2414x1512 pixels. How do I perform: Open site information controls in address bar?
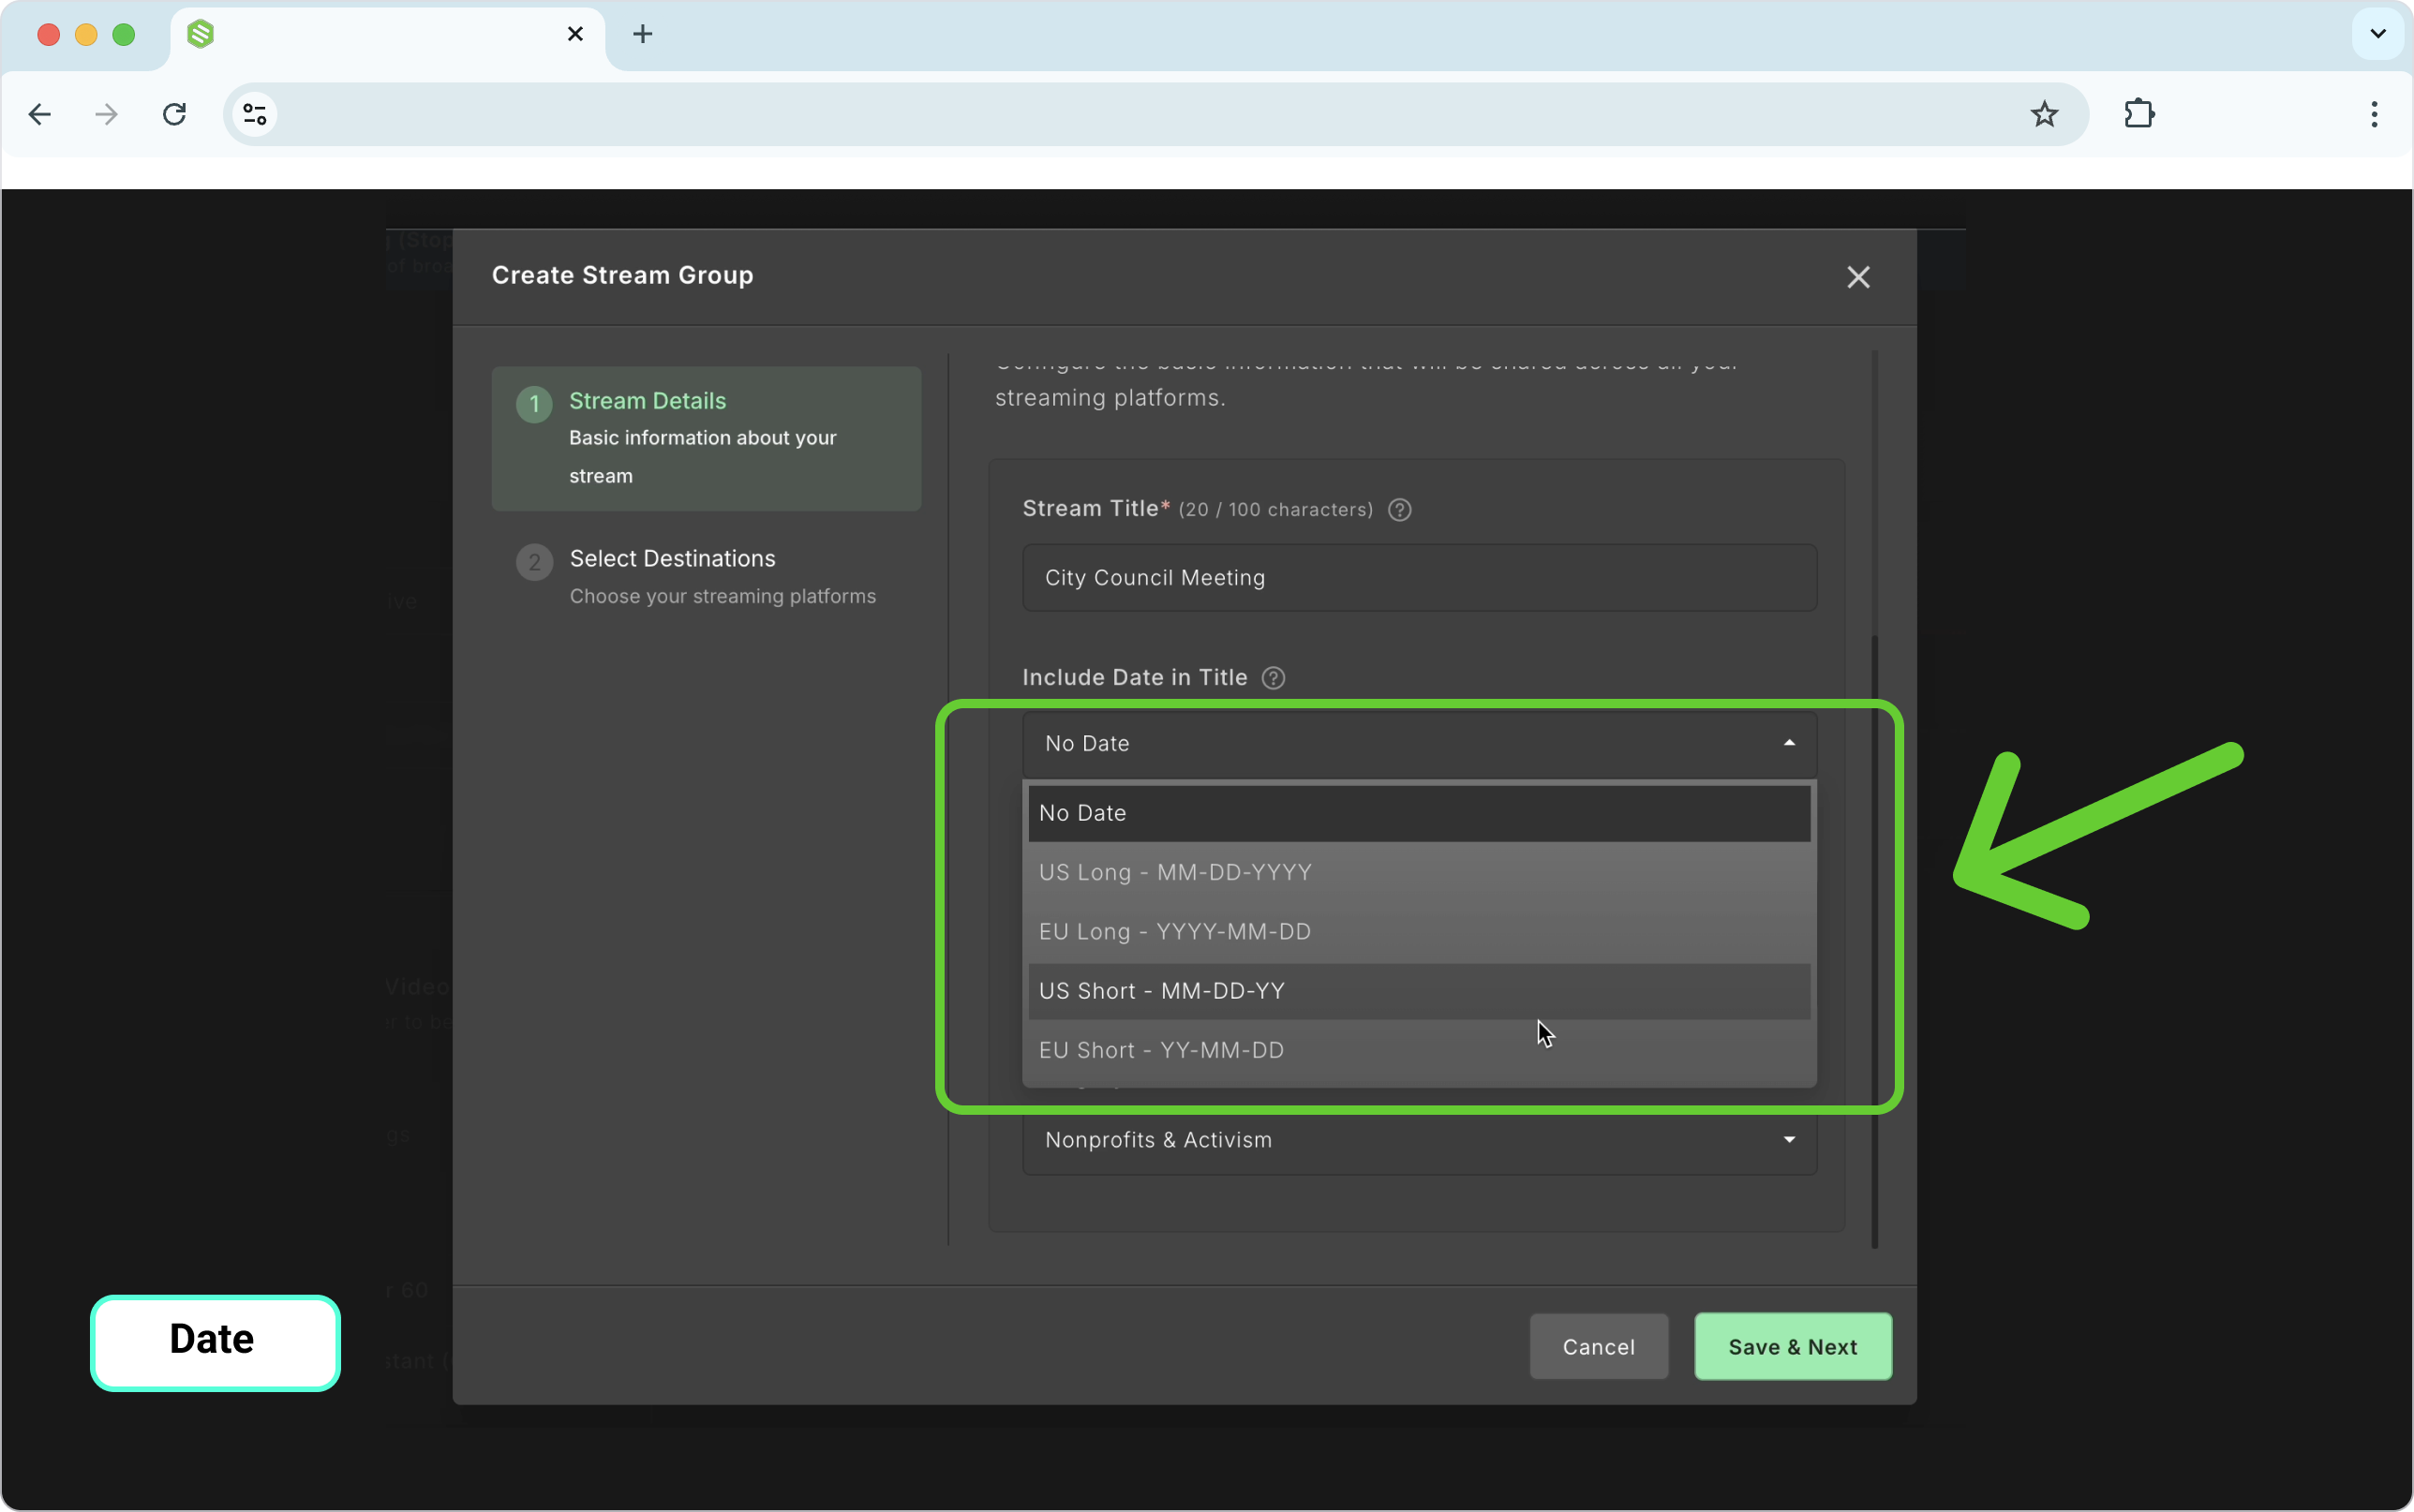[255, 114]
